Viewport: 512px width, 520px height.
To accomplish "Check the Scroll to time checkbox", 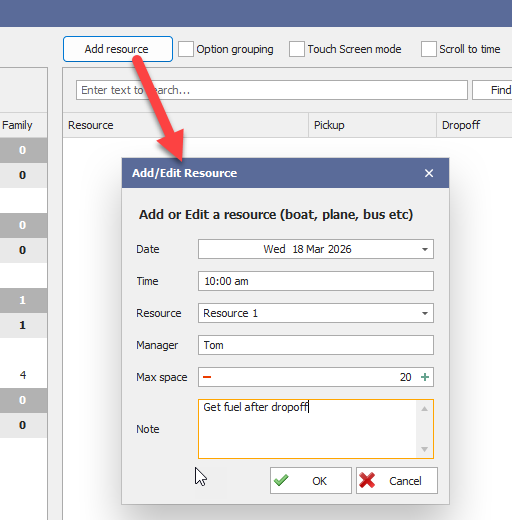I will click(429, 49).
